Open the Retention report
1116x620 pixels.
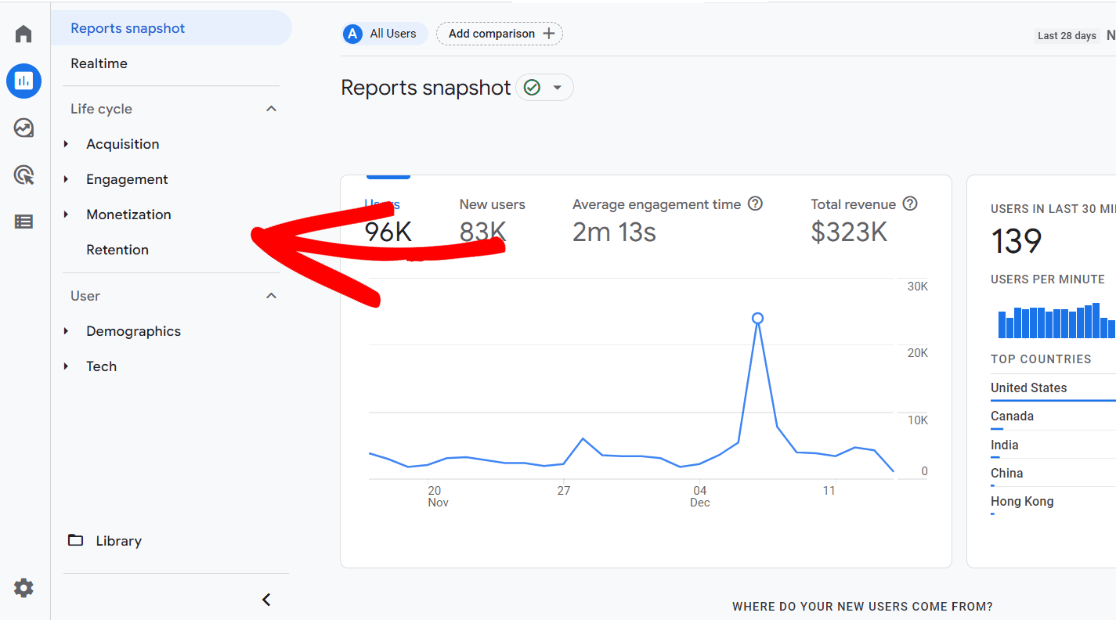click(x=117, y=250)
